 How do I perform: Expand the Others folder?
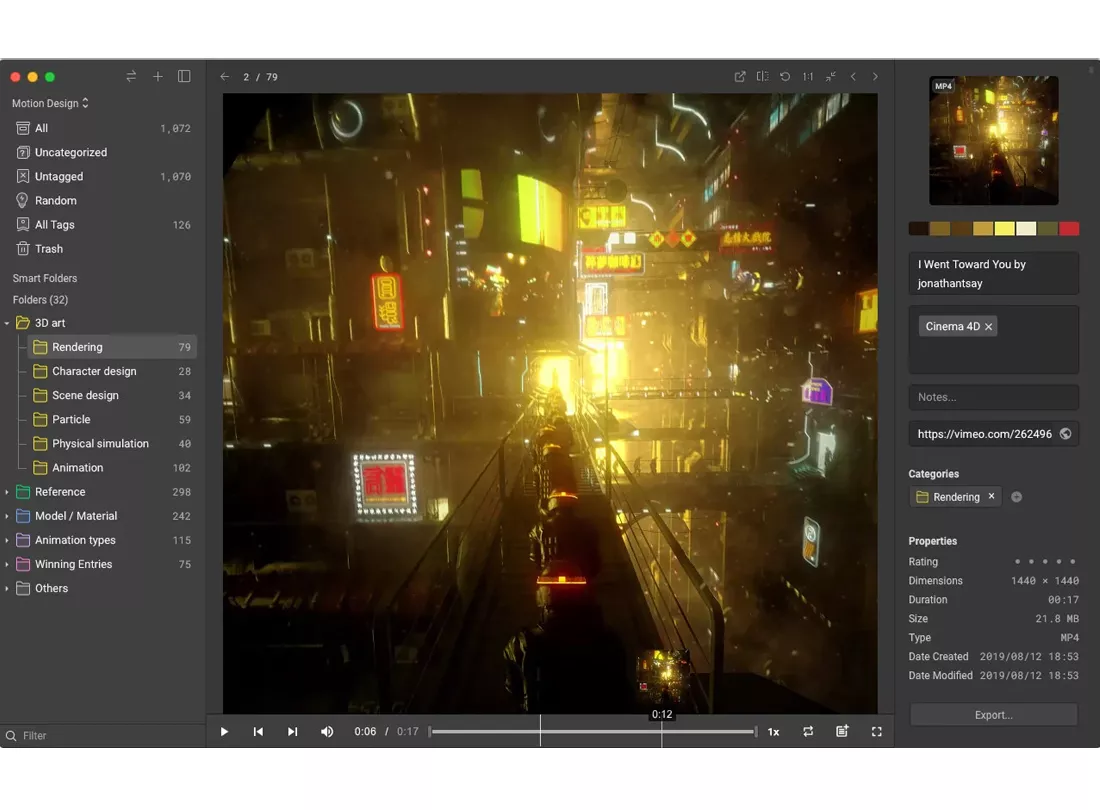click(7, 588)
